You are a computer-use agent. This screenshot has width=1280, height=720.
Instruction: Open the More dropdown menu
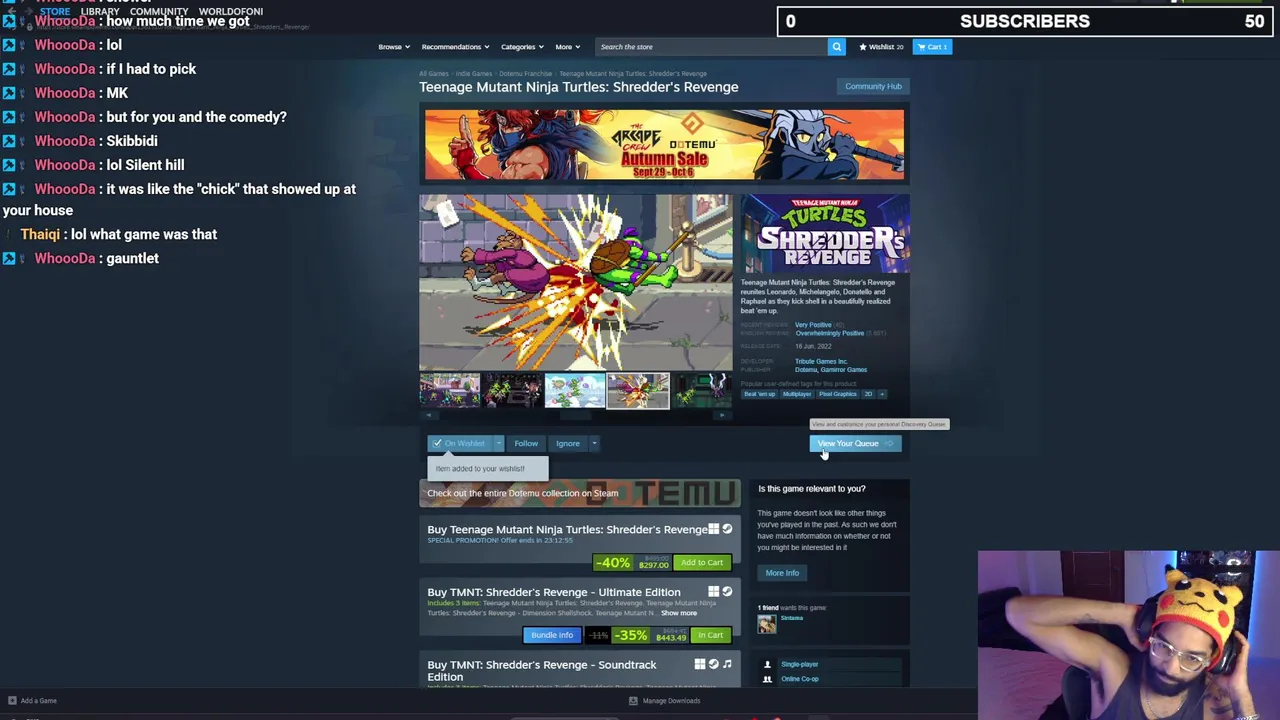tap(567, 47)
